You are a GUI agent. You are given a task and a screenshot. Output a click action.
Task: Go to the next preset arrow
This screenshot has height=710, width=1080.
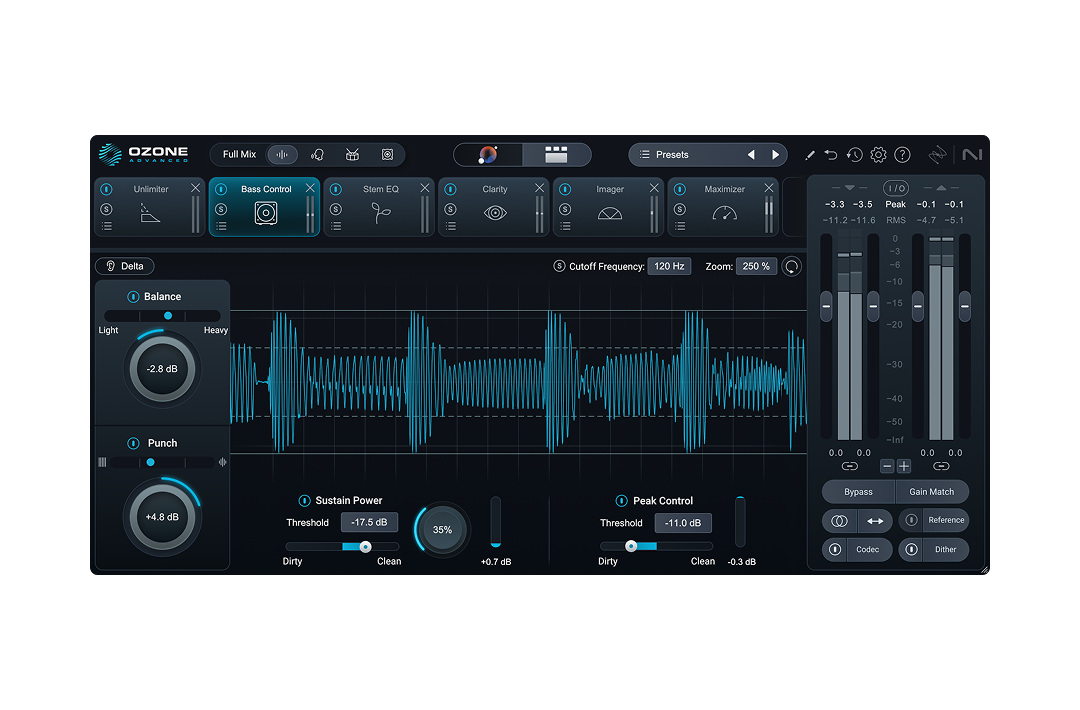click(x=775, y=155)
